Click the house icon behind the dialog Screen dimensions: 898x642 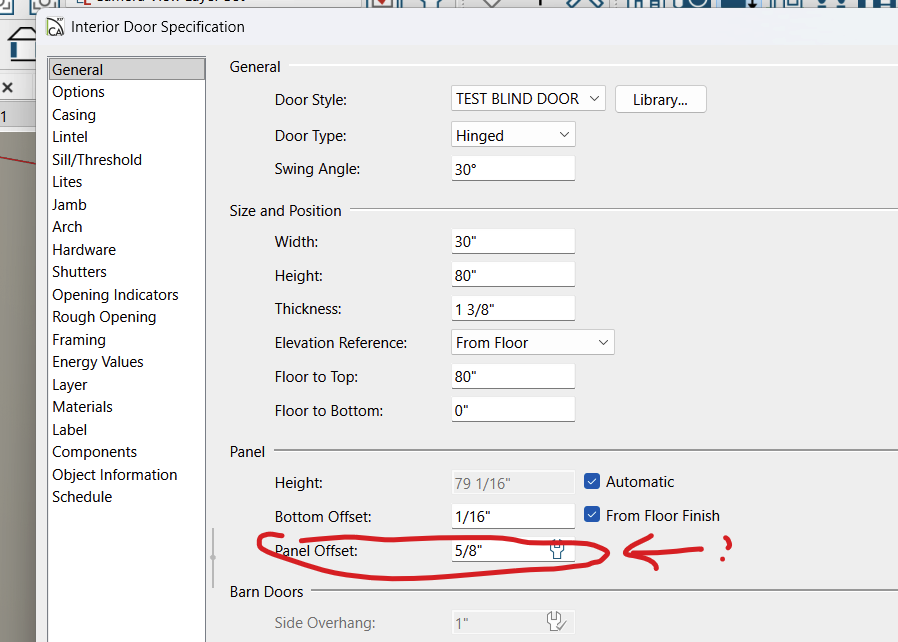click(x=19, y=43)
